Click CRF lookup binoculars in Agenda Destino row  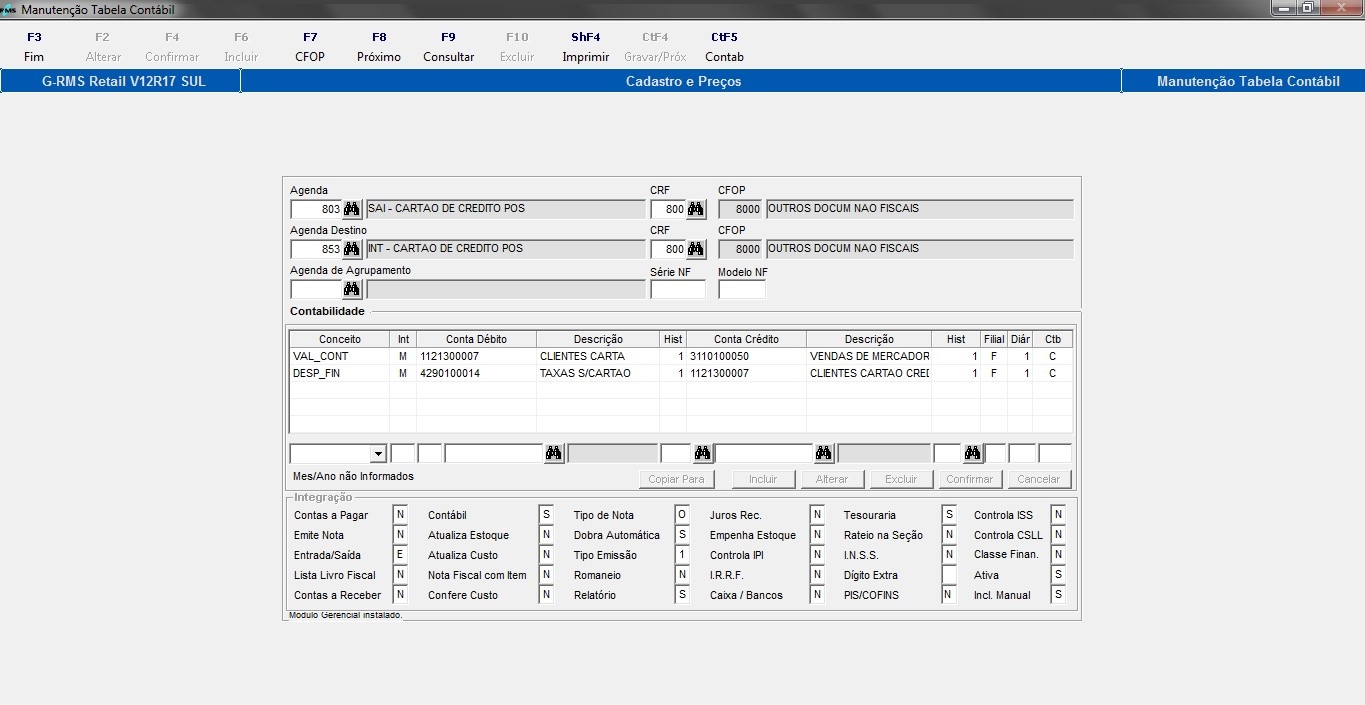coord(696,249)
